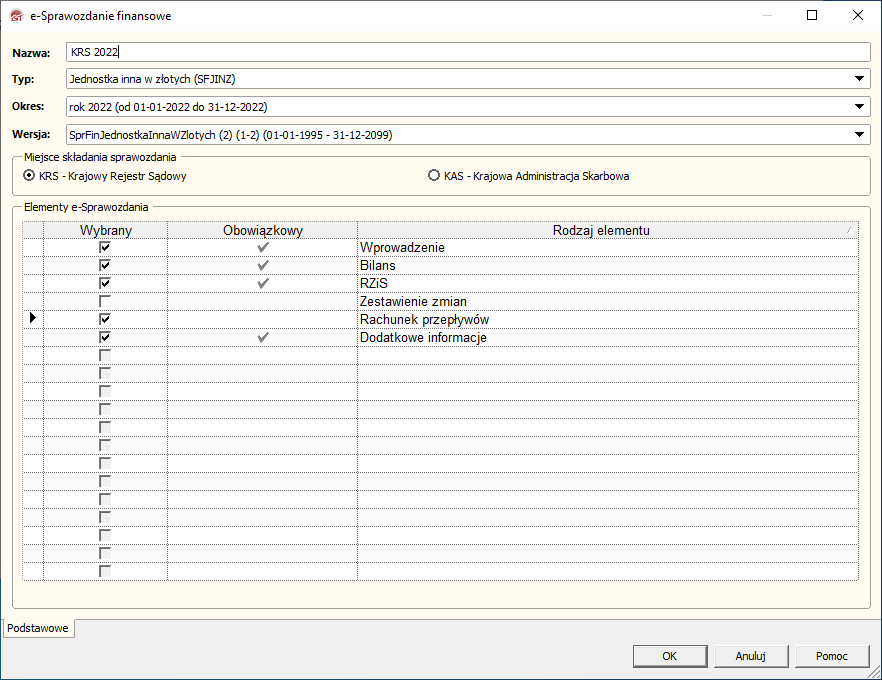Toggle the Rachunek przepływów checkbox
882x680 pixels.
coord(105,319)
